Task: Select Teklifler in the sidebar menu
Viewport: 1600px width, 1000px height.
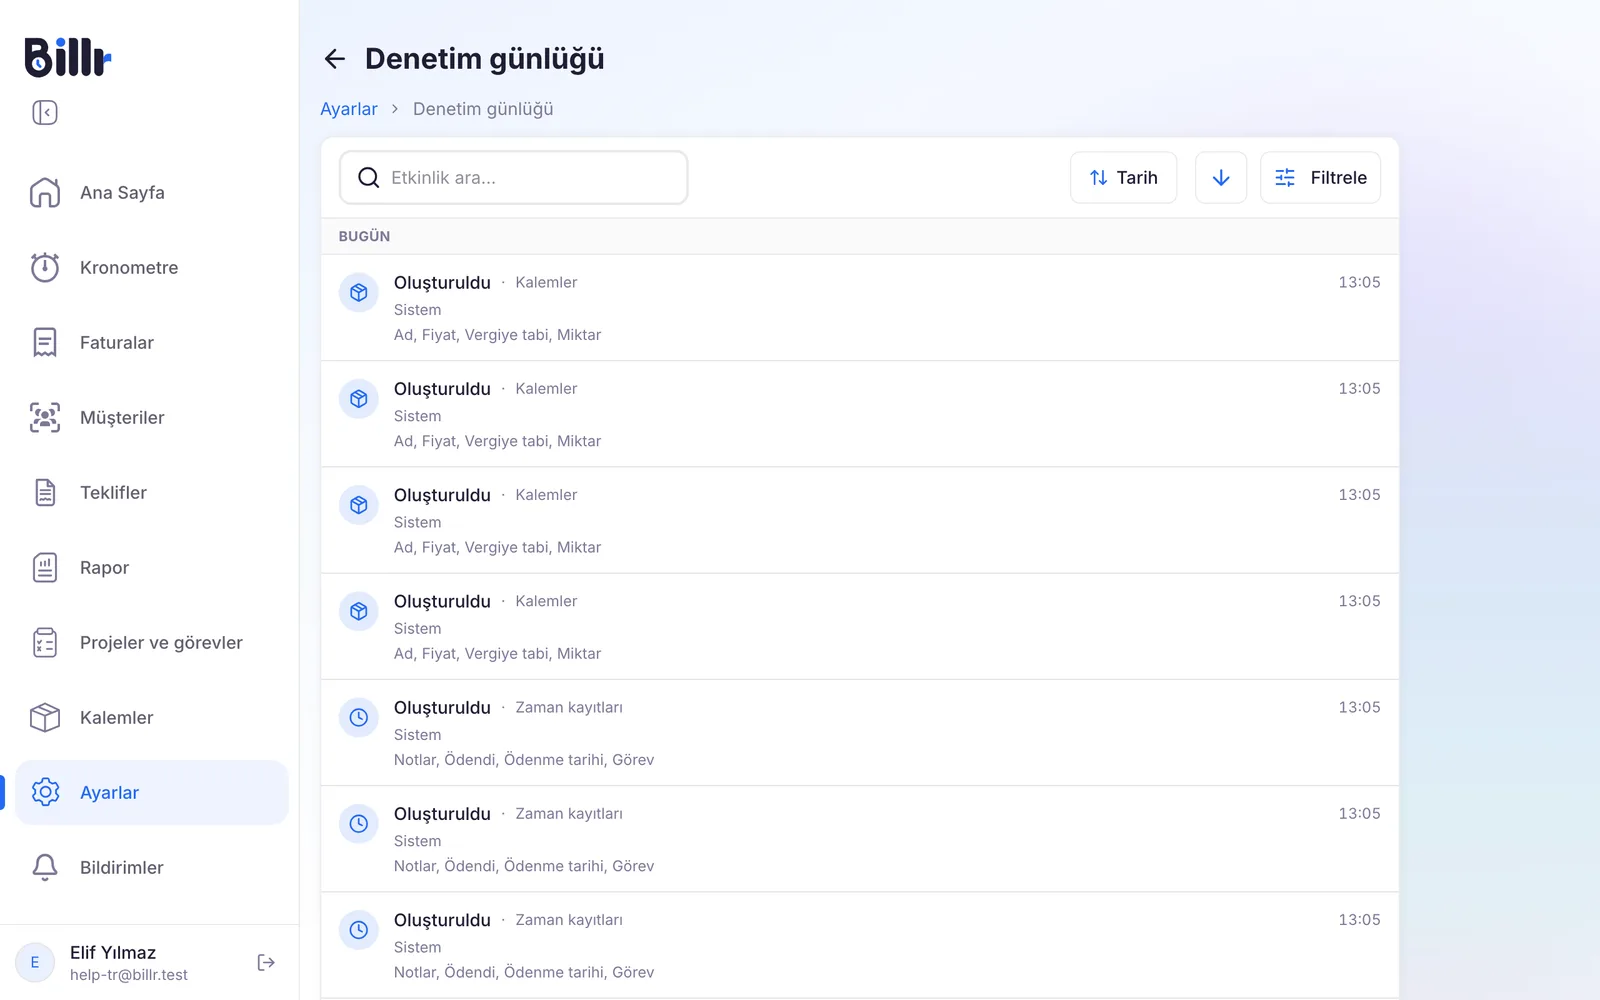Action: click(x=152, y=492)
